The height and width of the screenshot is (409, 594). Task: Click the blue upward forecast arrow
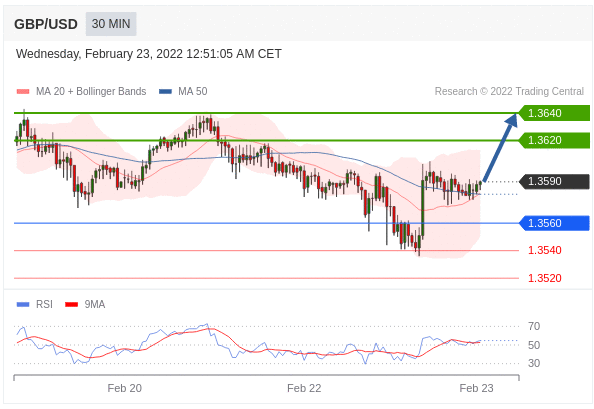[x=500, y=148]
